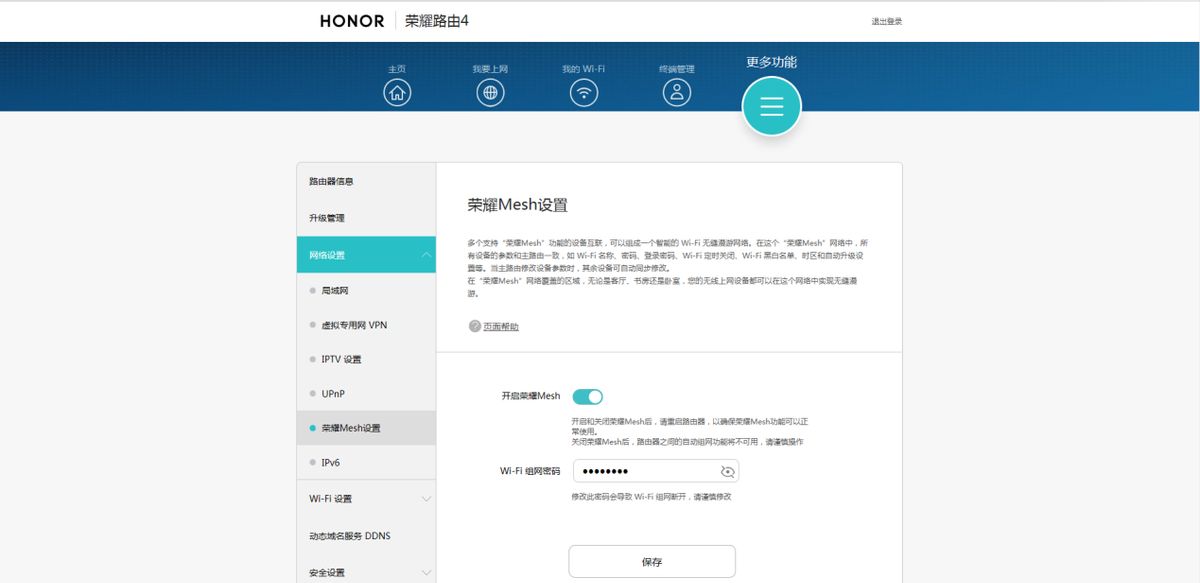
Task: Expand the 安全设置 section chevron
Action: pos(427,573)
